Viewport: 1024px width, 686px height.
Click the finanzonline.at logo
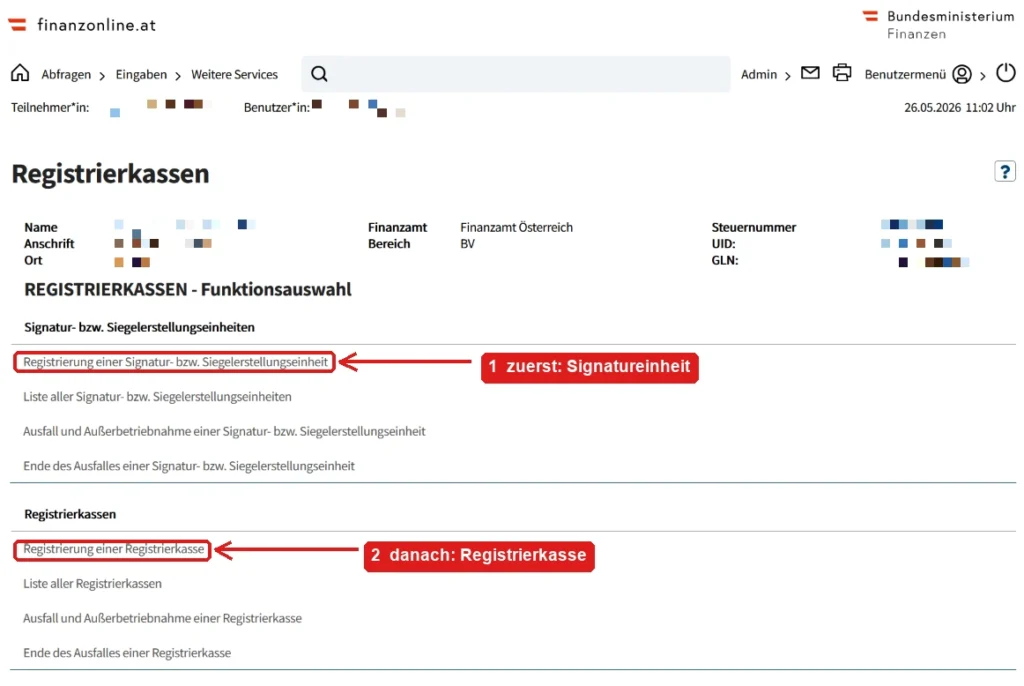(x=82, y=25)
